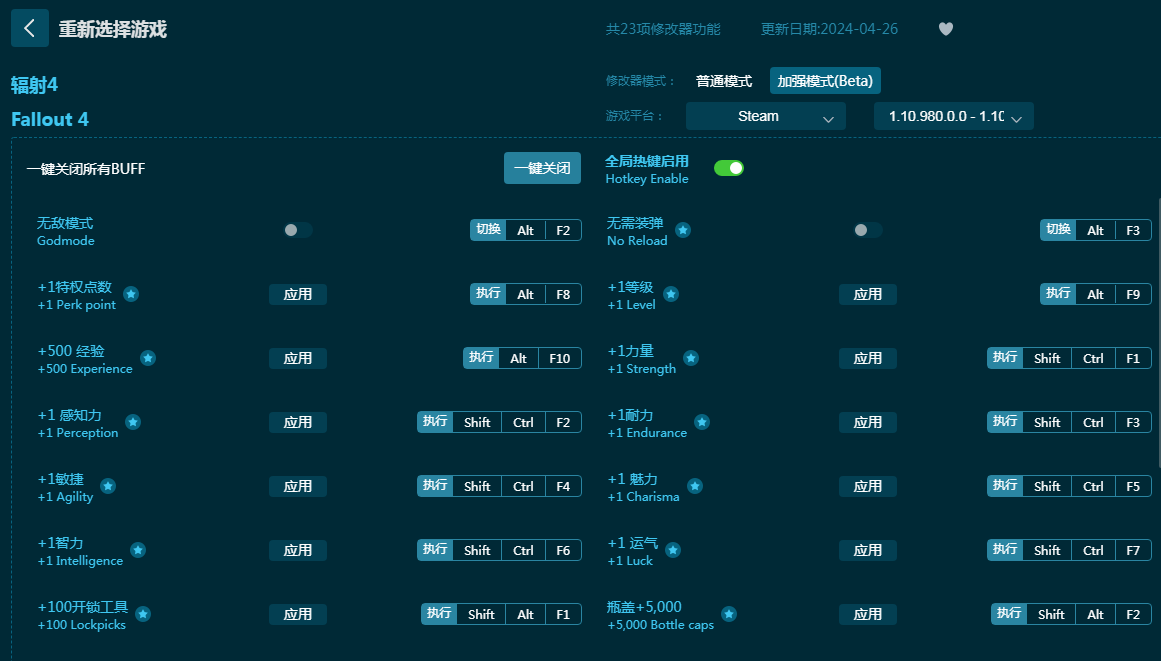Click 切换 label on Godmode hotkey

point(489,230)
